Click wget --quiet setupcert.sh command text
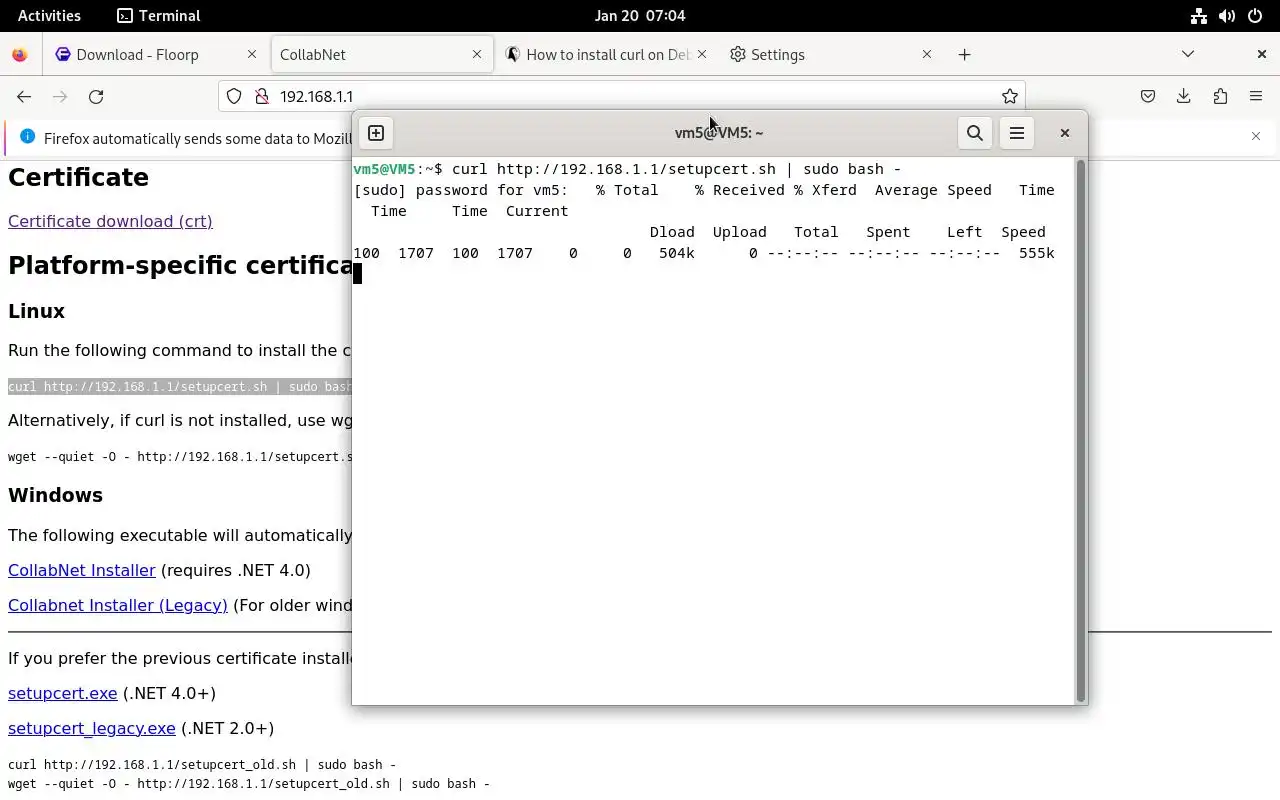The height and width of the screenshot is (800, 1280). (180, 457)
